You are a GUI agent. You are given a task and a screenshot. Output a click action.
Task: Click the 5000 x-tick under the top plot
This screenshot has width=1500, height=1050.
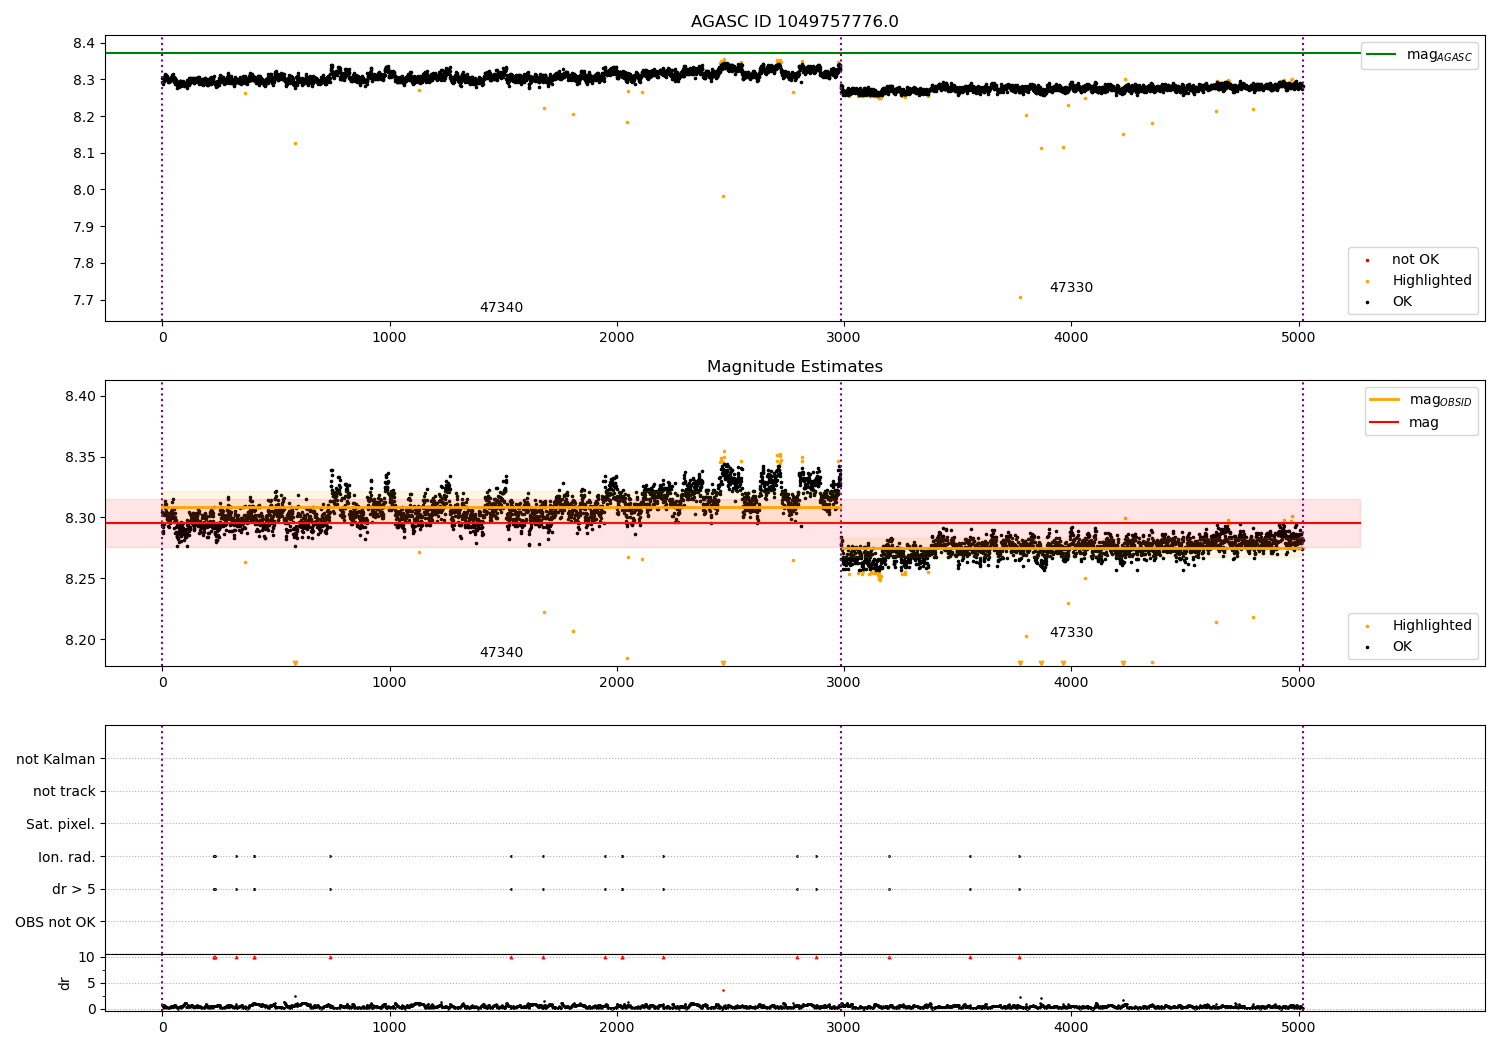point(1298,338)
